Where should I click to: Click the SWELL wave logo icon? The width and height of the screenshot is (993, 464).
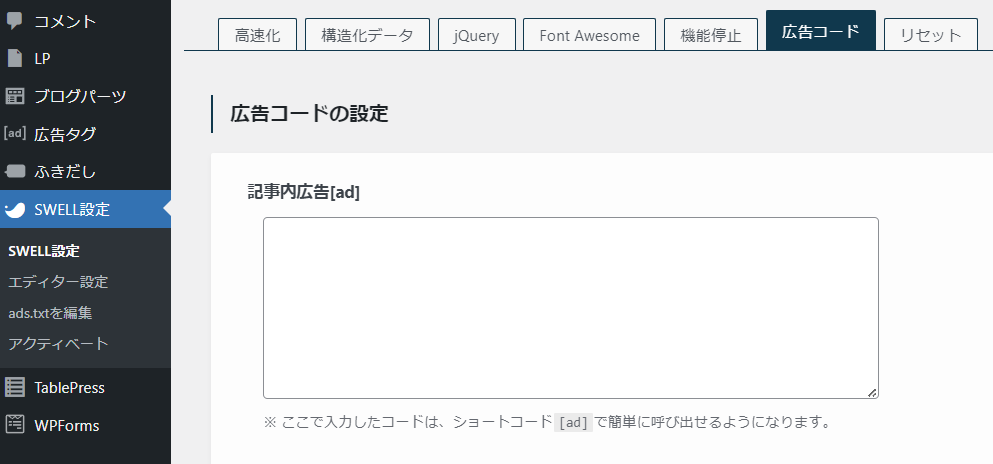point(15,210)
